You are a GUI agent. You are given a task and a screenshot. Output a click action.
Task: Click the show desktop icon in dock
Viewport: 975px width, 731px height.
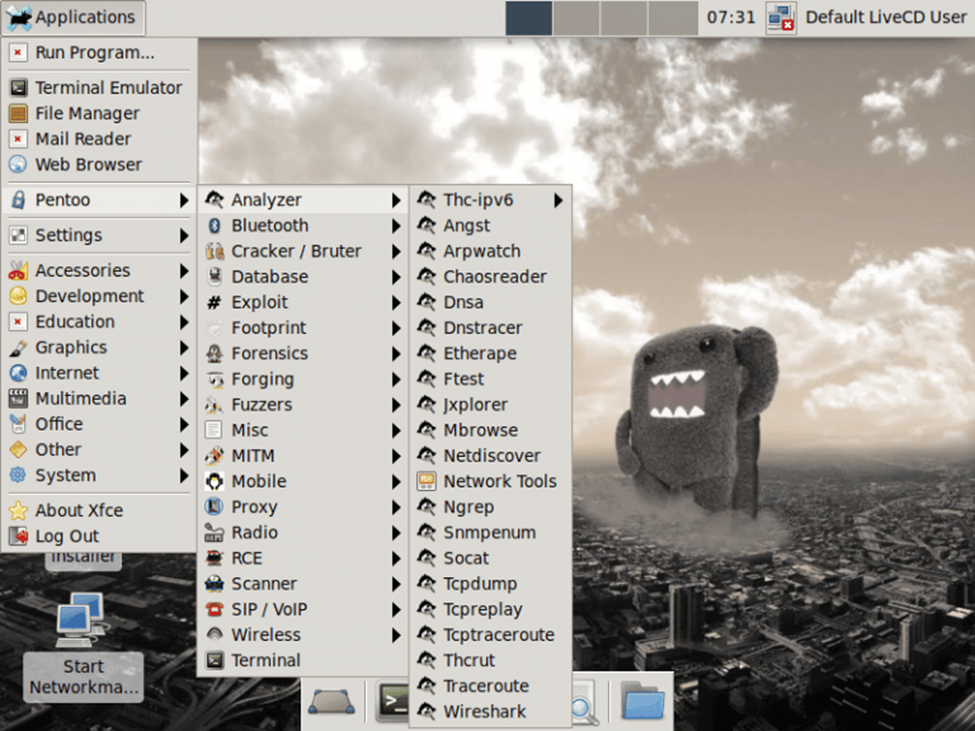[333, 701]
